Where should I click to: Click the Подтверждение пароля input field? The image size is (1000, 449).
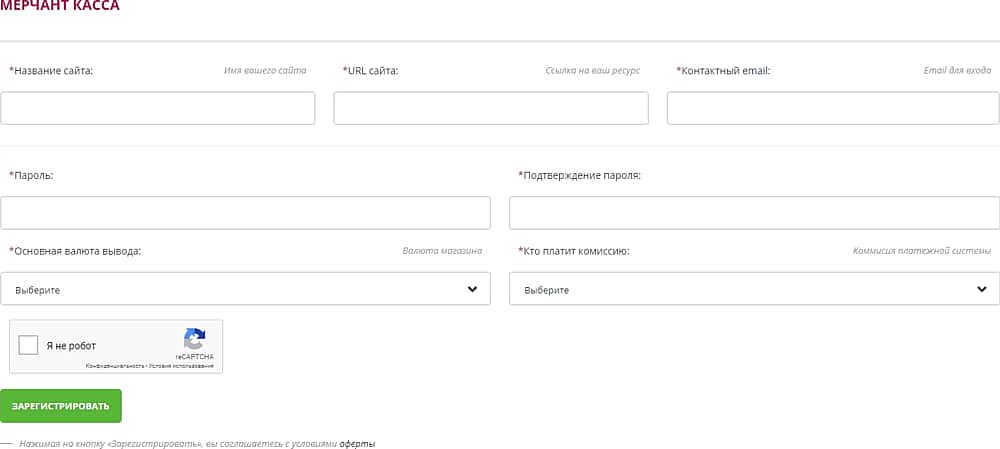pos(754,212)
